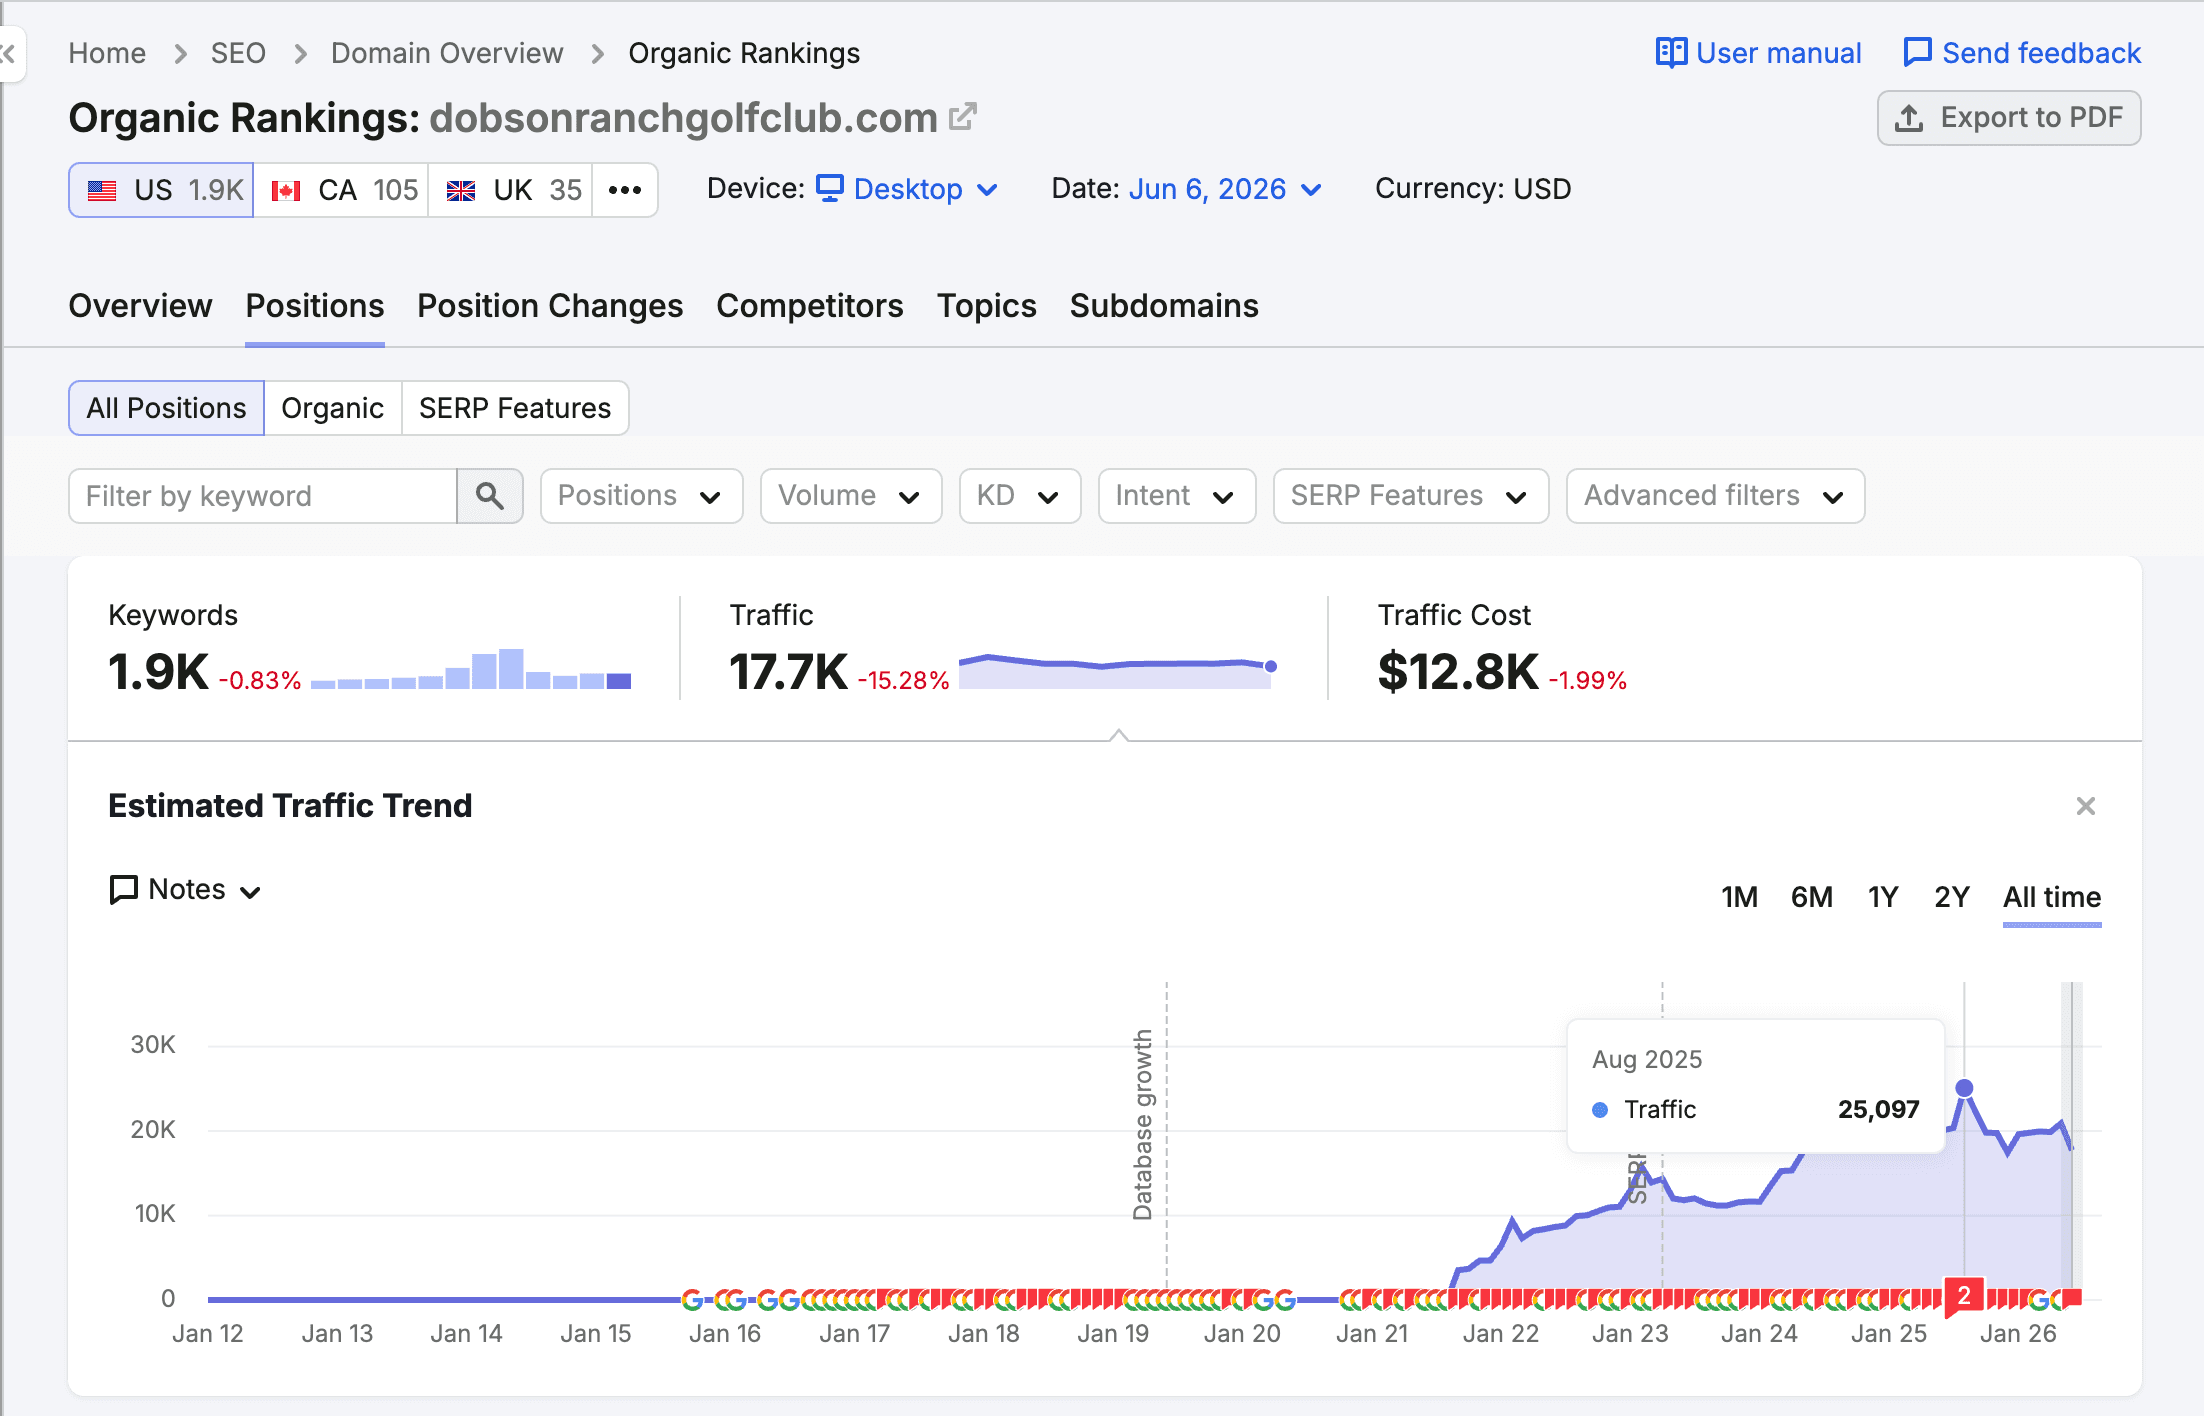Open the Subdomains tab
The image size is (2204, 1416).
pos(1164,306)
